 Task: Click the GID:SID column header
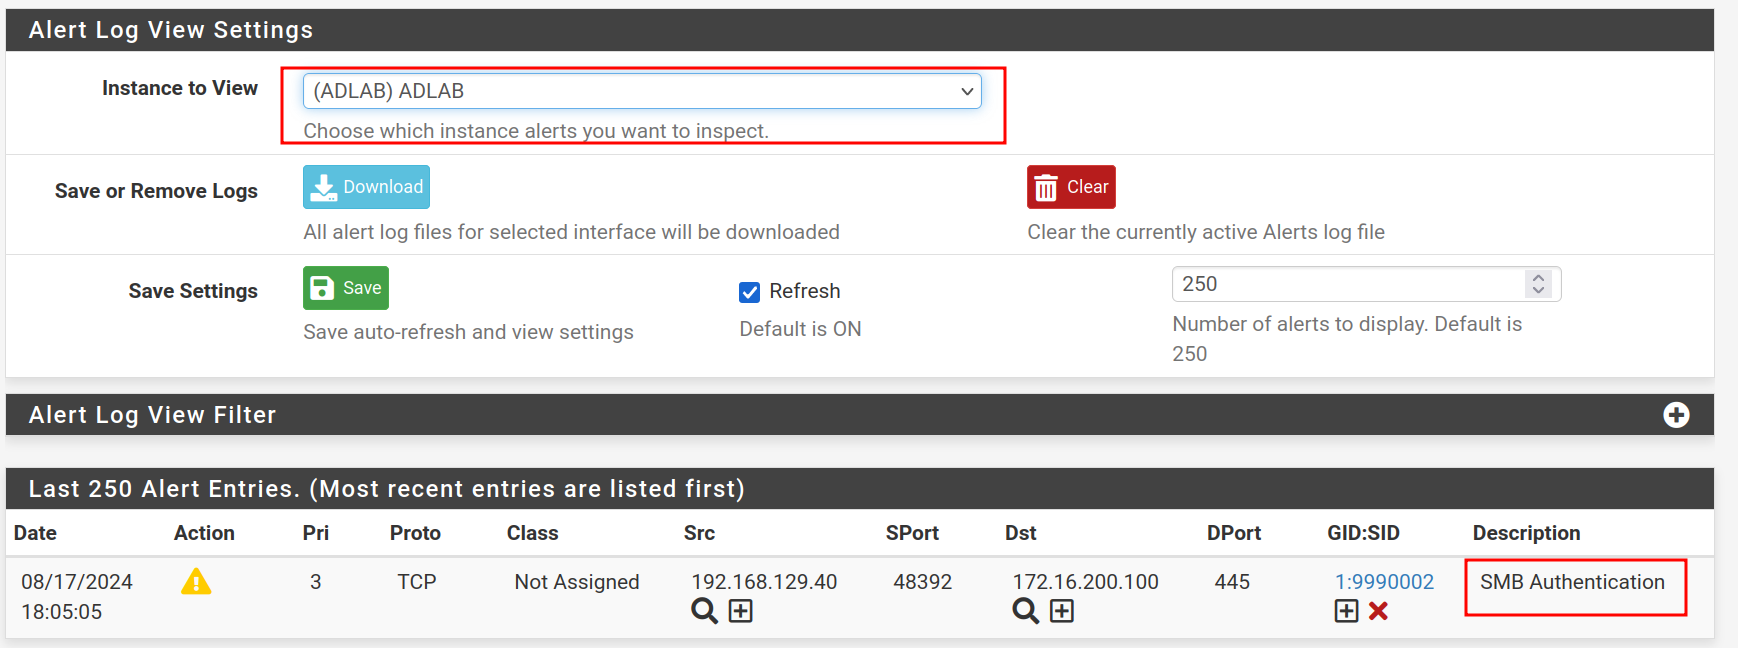[x=1363, y=533]
